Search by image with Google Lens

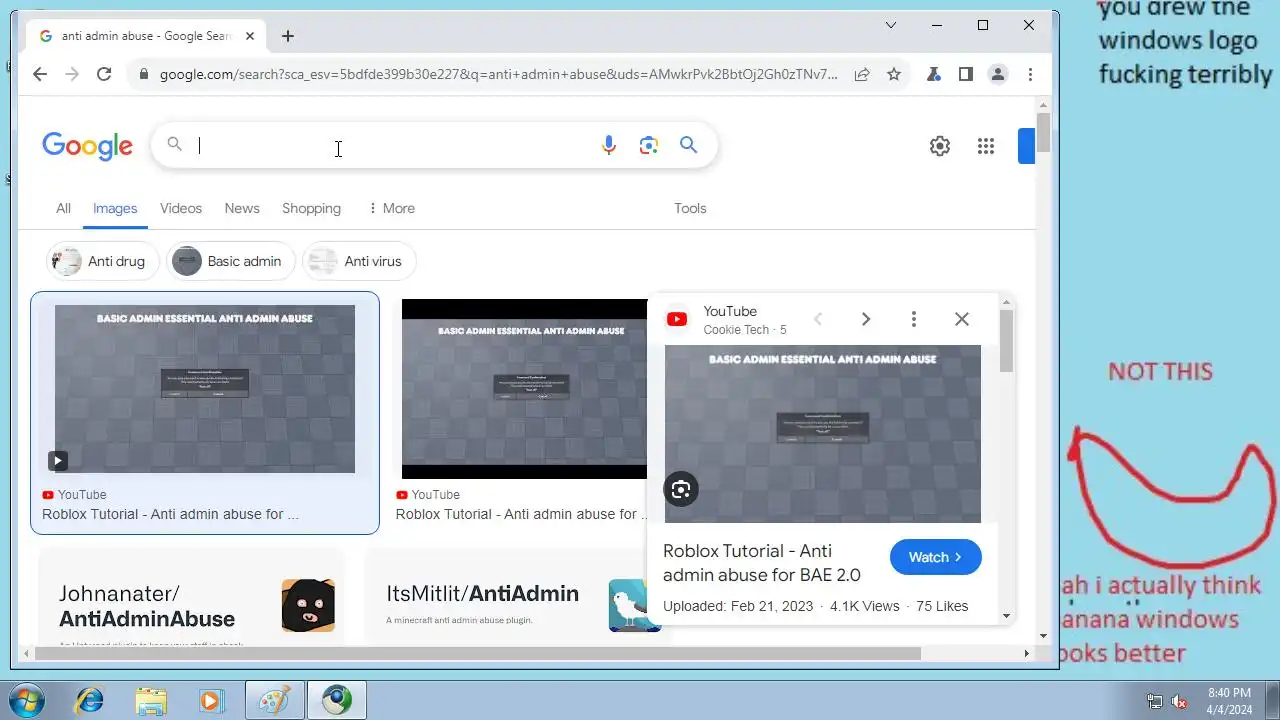[x=649, y=146]
